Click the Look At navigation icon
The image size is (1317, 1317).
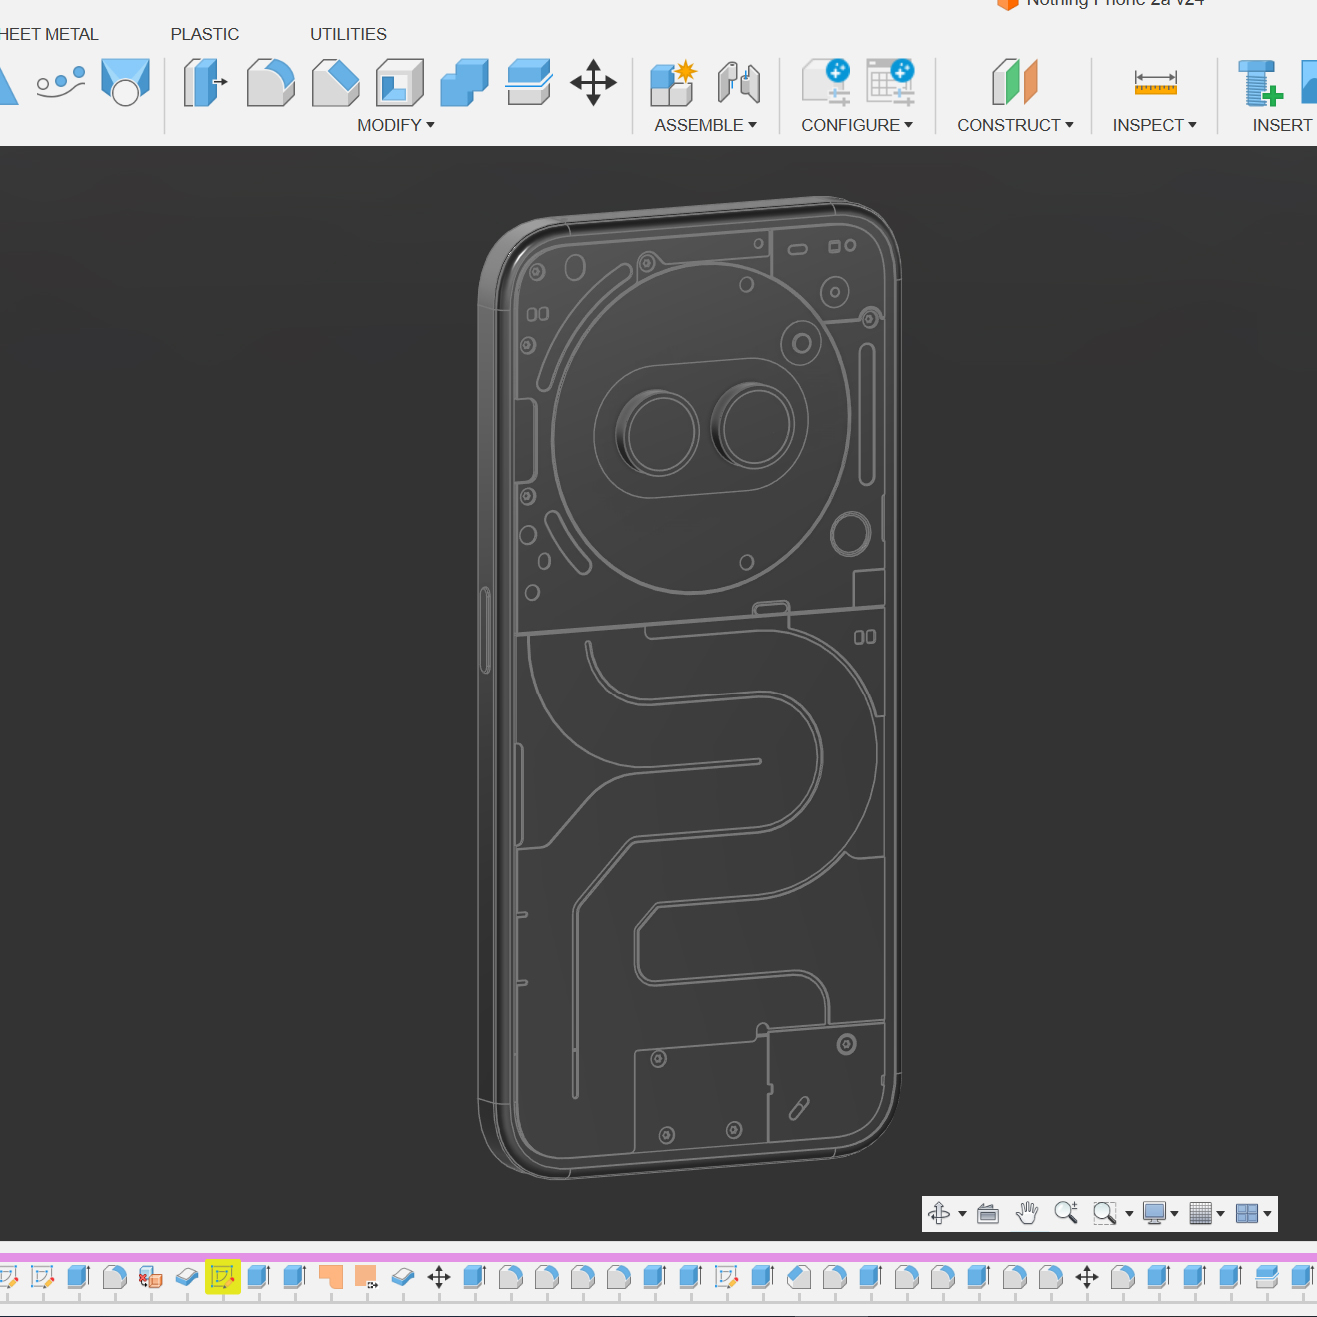[988, 1213]
